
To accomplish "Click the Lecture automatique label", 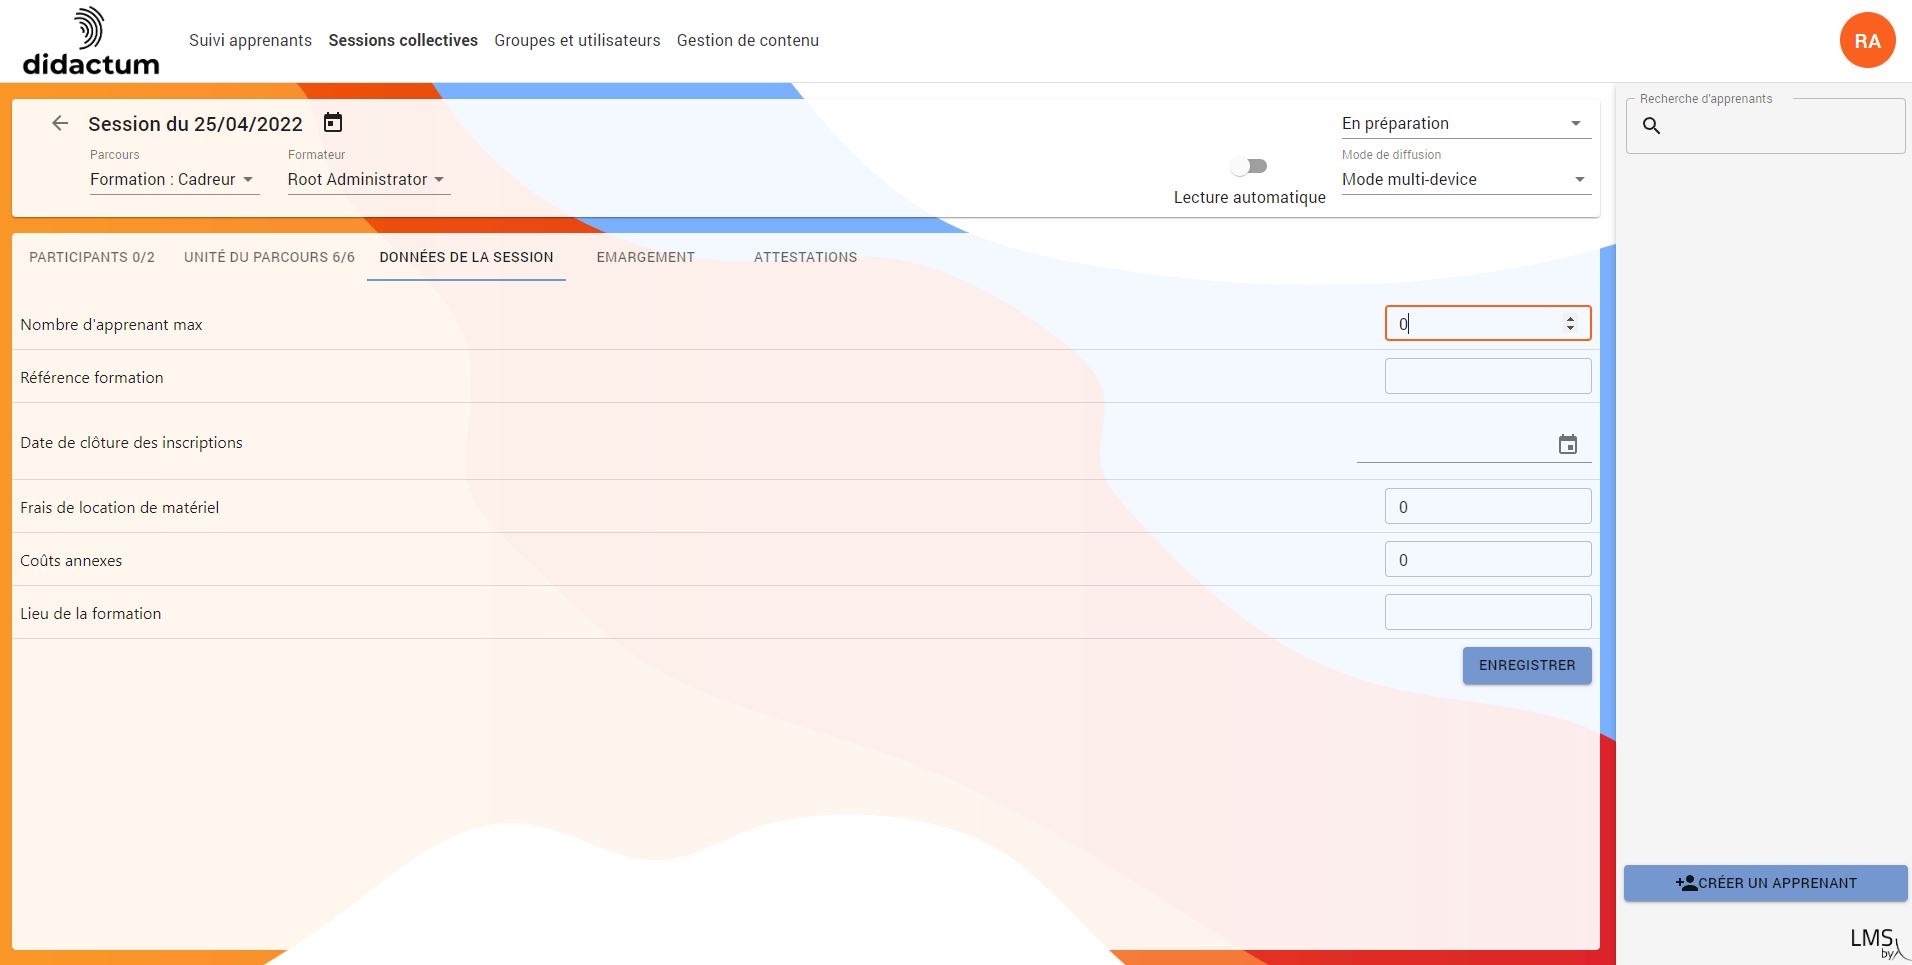I will [1250, 198].
